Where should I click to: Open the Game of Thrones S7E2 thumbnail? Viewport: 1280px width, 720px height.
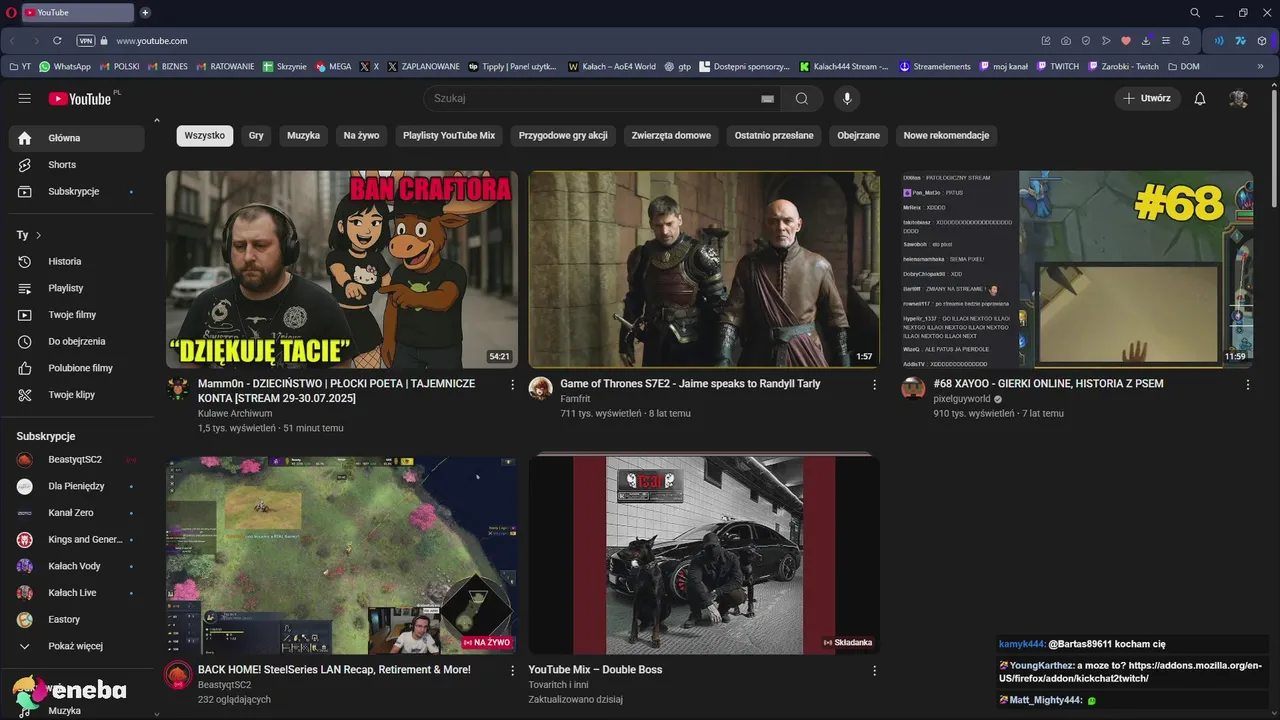pos(704,269)
